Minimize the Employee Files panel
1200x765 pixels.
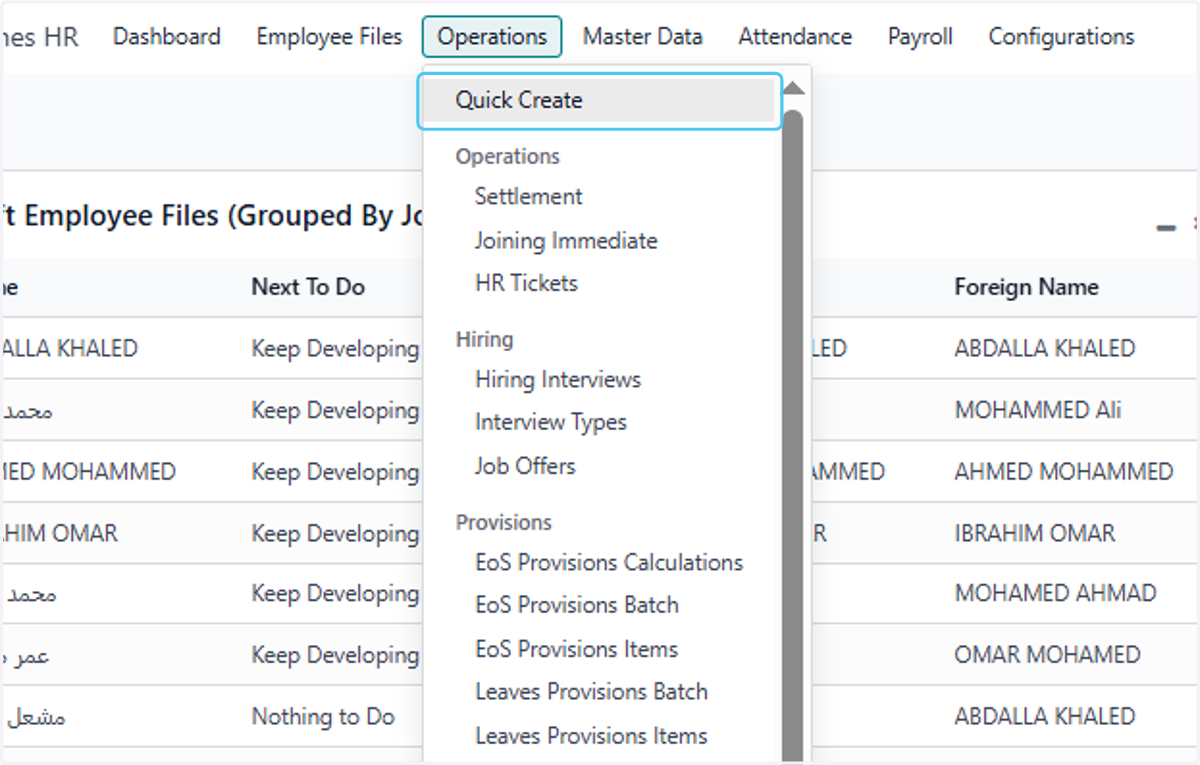pyautogui.click(x=1166, y=229)
